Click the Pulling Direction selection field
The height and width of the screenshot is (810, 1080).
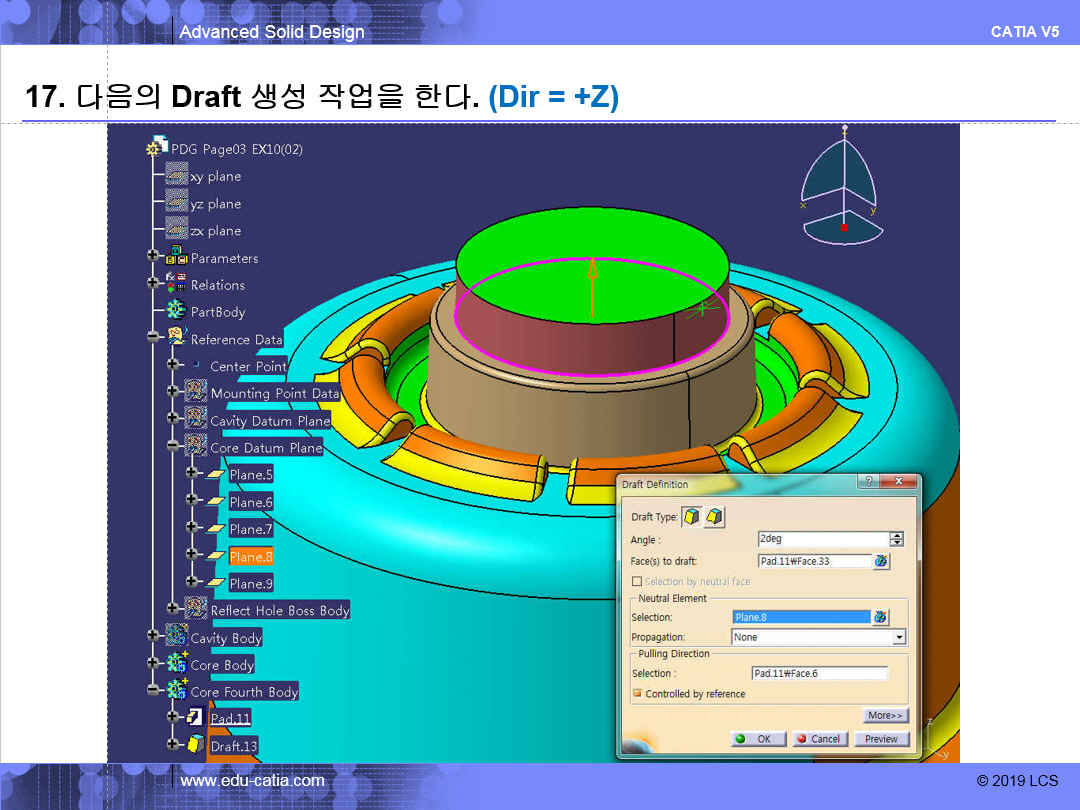[819, 673]
